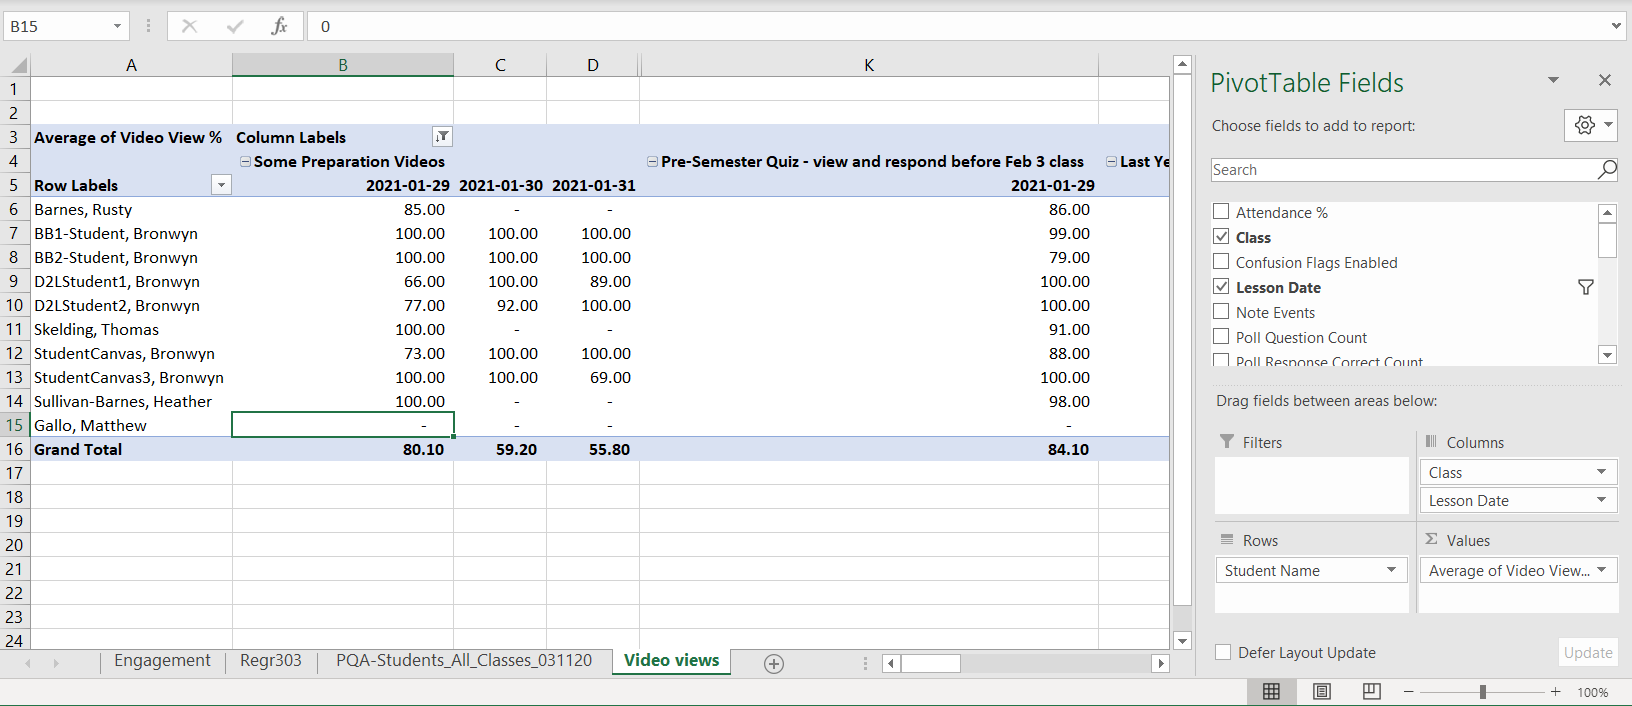Click the Lesson Date field filter icon

(1586, 287)
